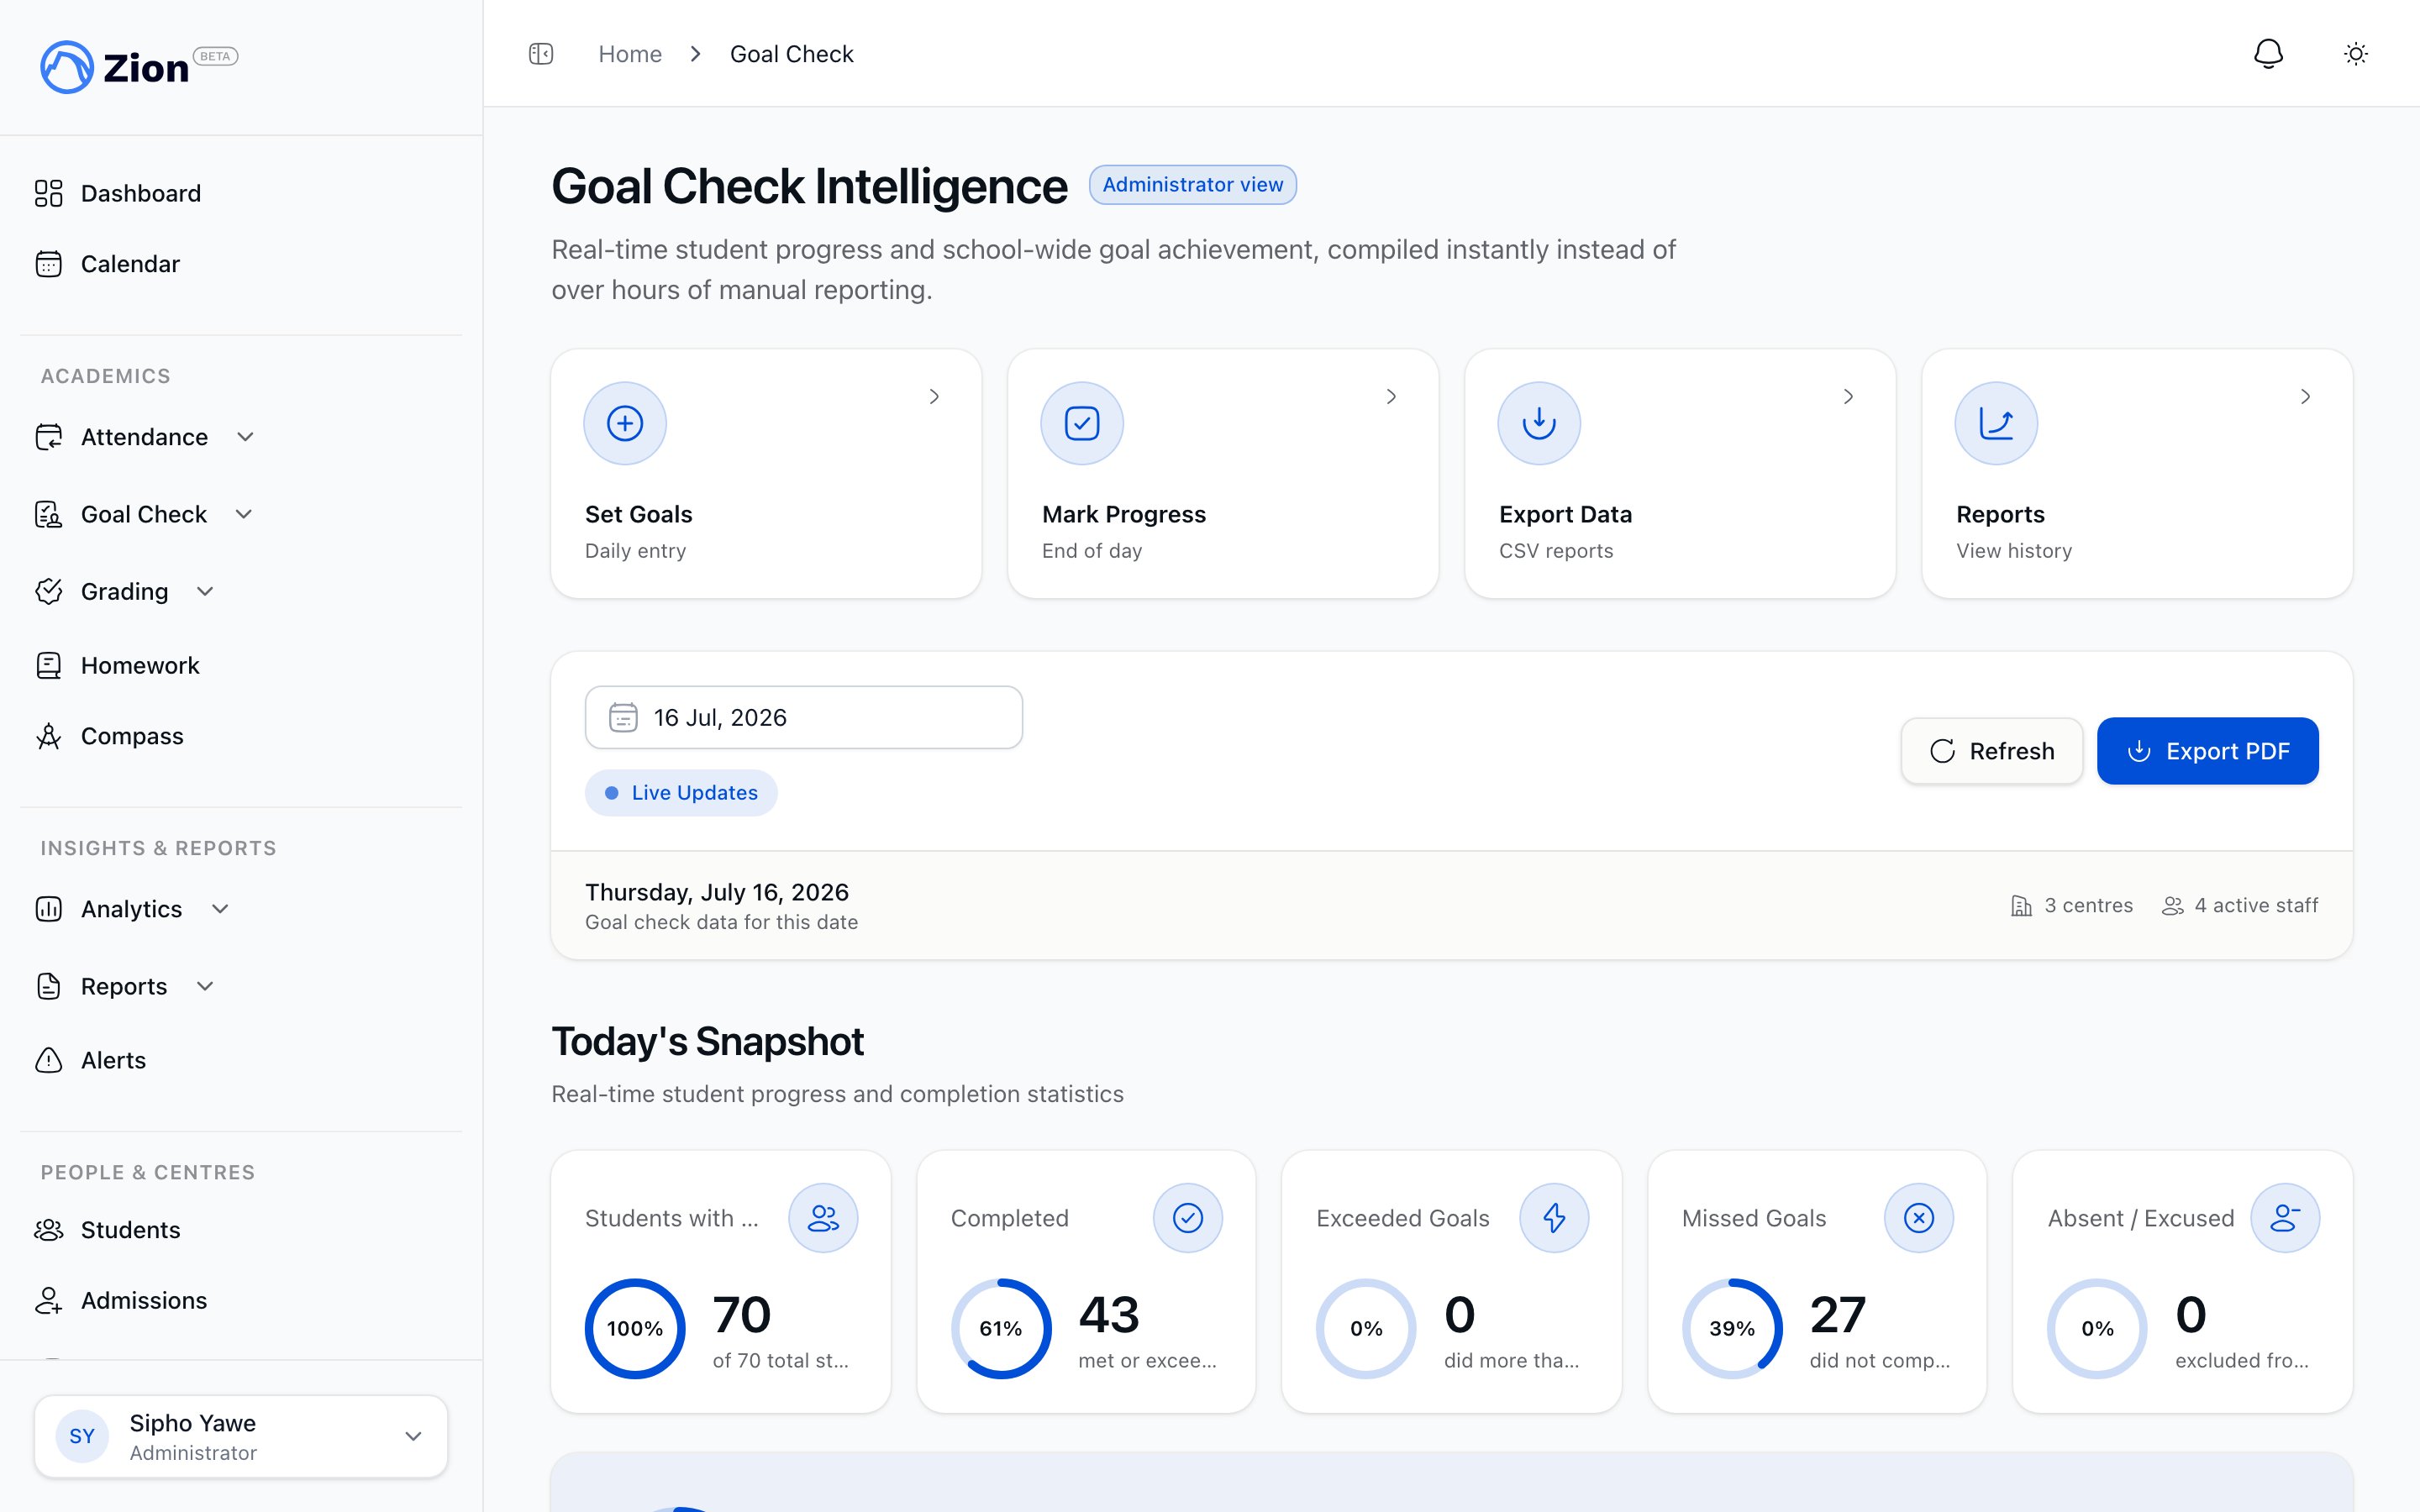Open the Set Goals card arrow
The image size is (2420, 1512).
(934, 397)
